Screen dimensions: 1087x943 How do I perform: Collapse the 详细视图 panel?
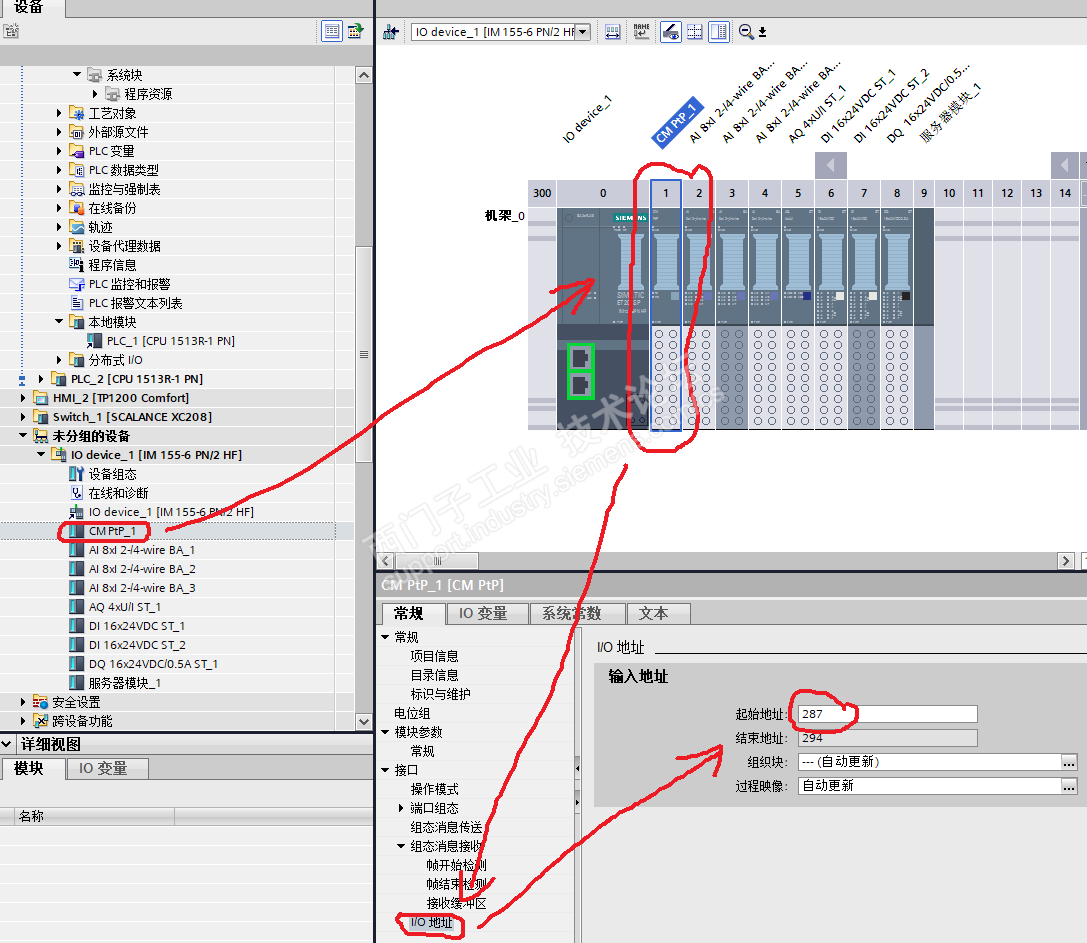coord(7,745)
